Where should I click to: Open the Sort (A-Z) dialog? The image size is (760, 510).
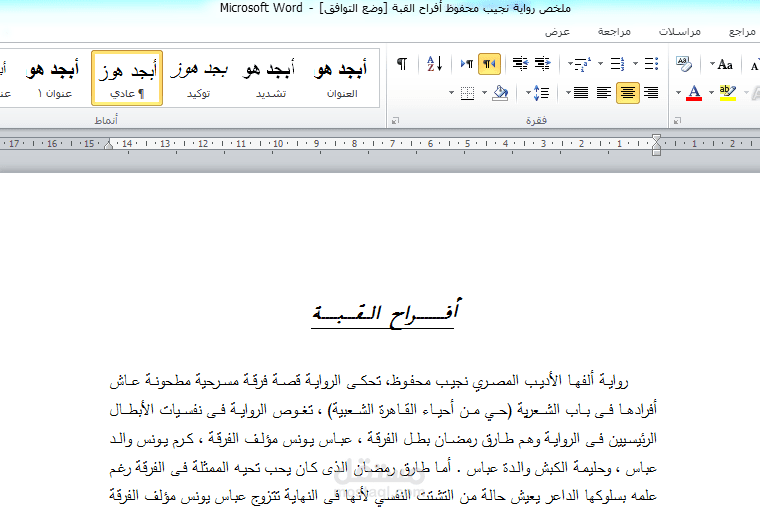435,64
